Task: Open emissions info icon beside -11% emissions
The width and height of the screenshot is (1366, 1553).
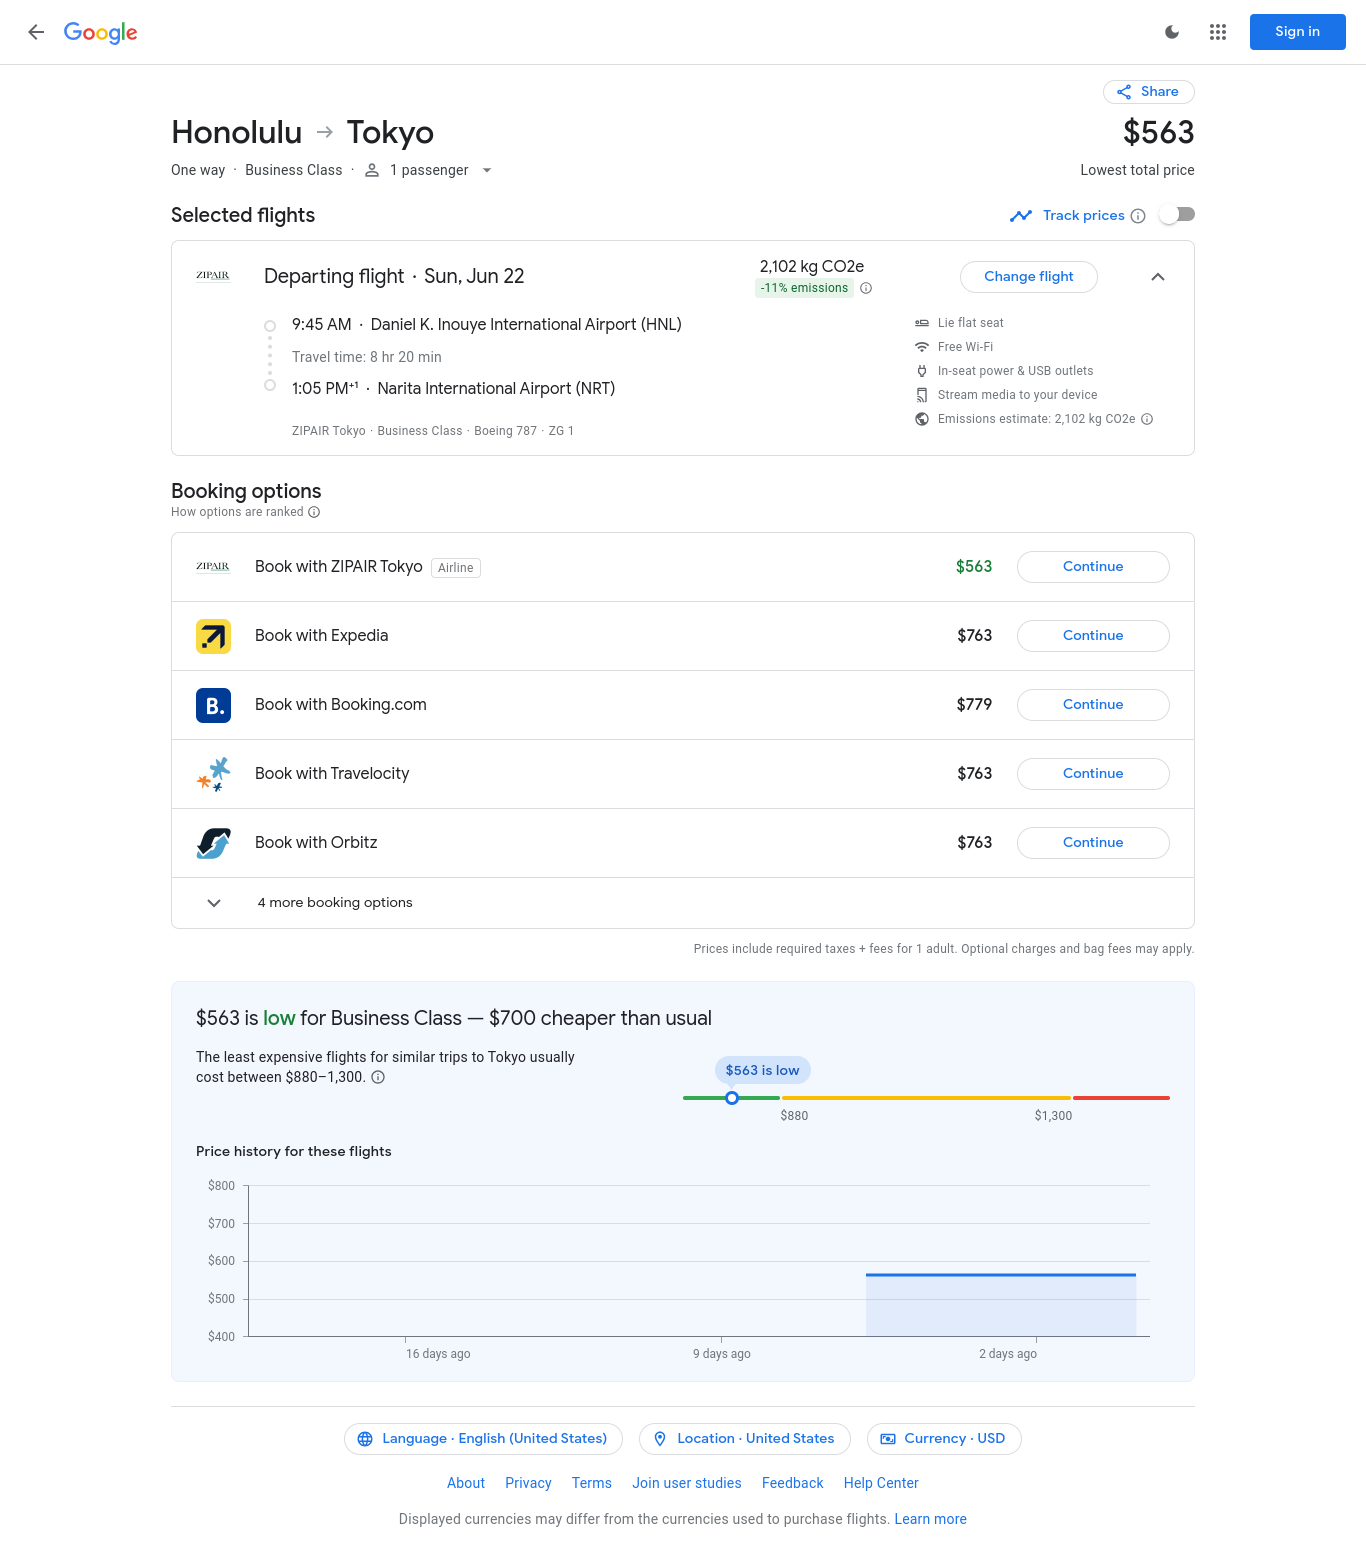Action: tap(866, 288)
